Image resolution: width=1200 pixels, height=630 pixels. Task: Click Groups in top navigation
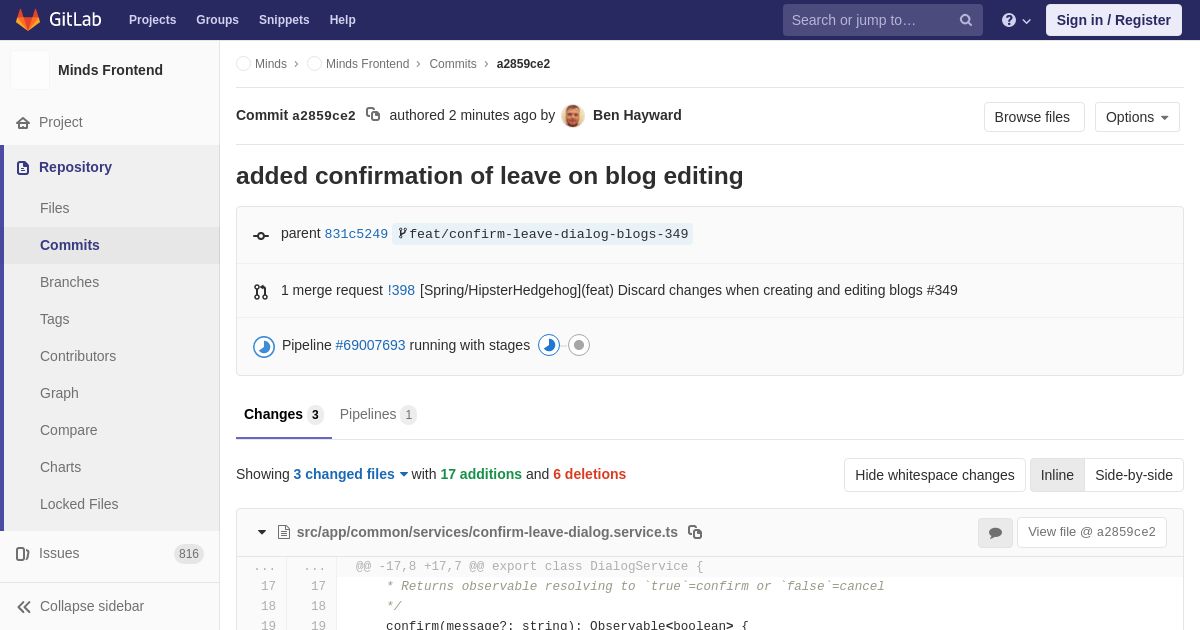point(217,20)
